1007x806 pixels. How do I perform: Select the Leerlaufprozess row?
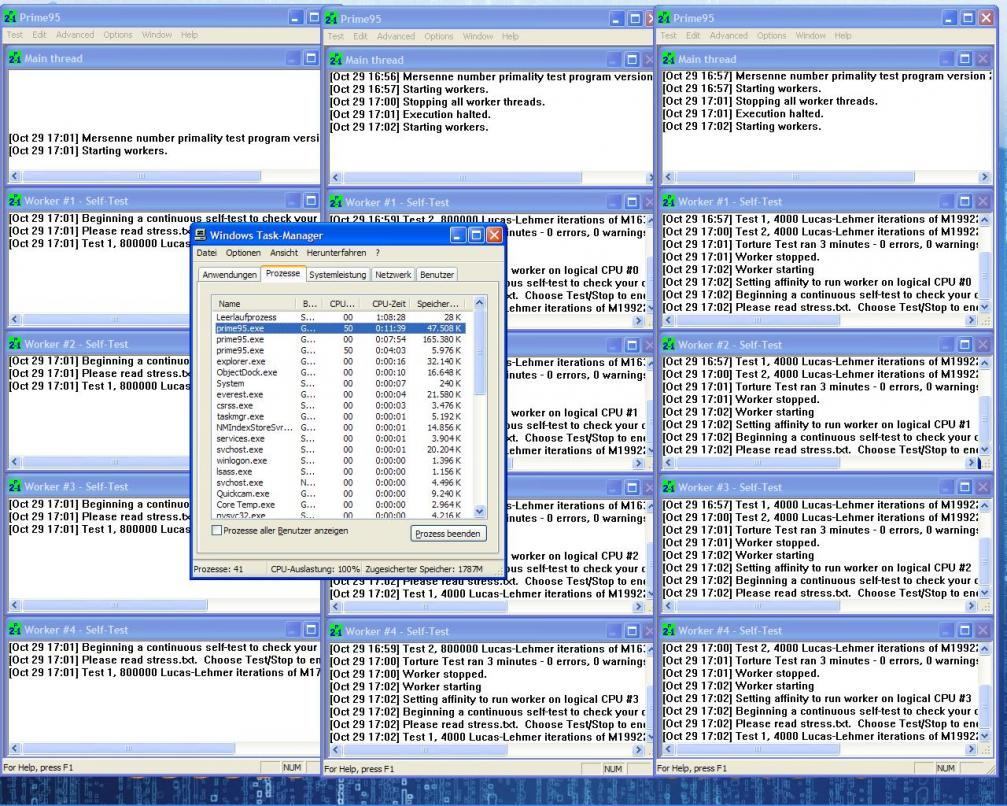(x=338, y=317)
